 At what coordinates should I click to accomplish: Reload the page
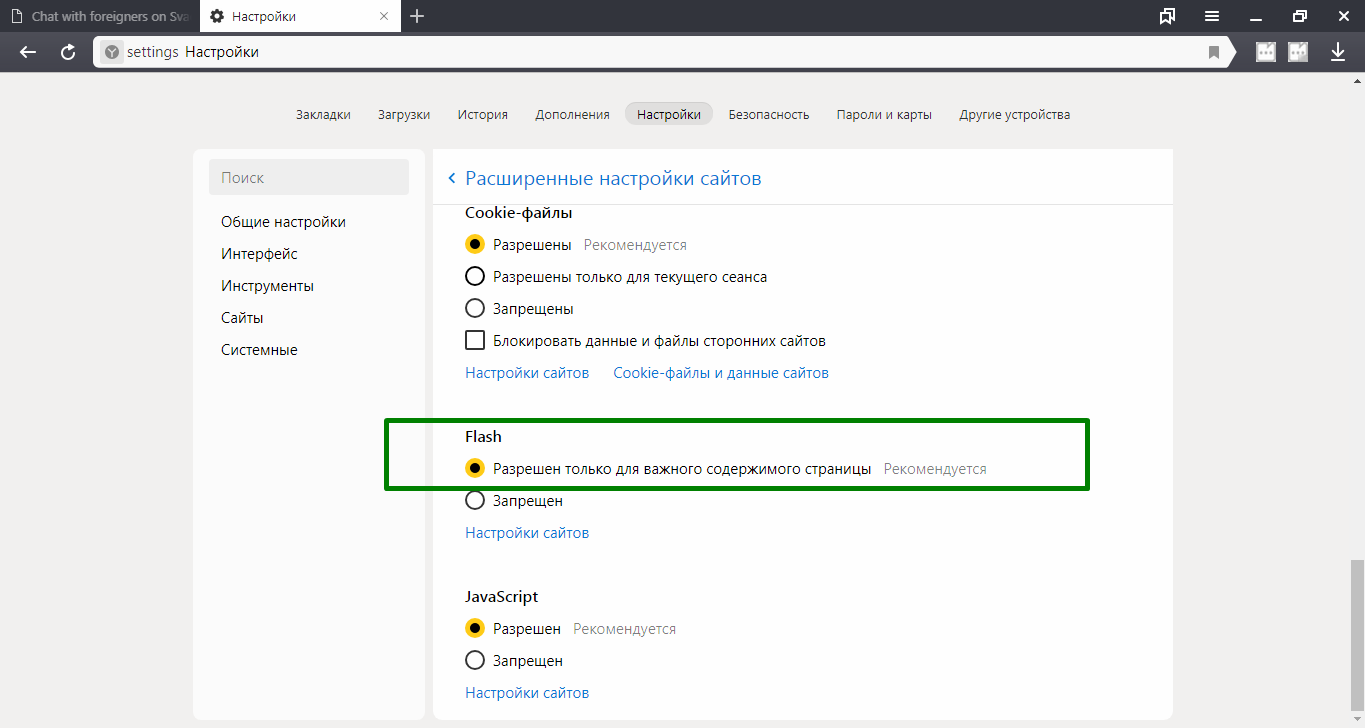[68, 52]
